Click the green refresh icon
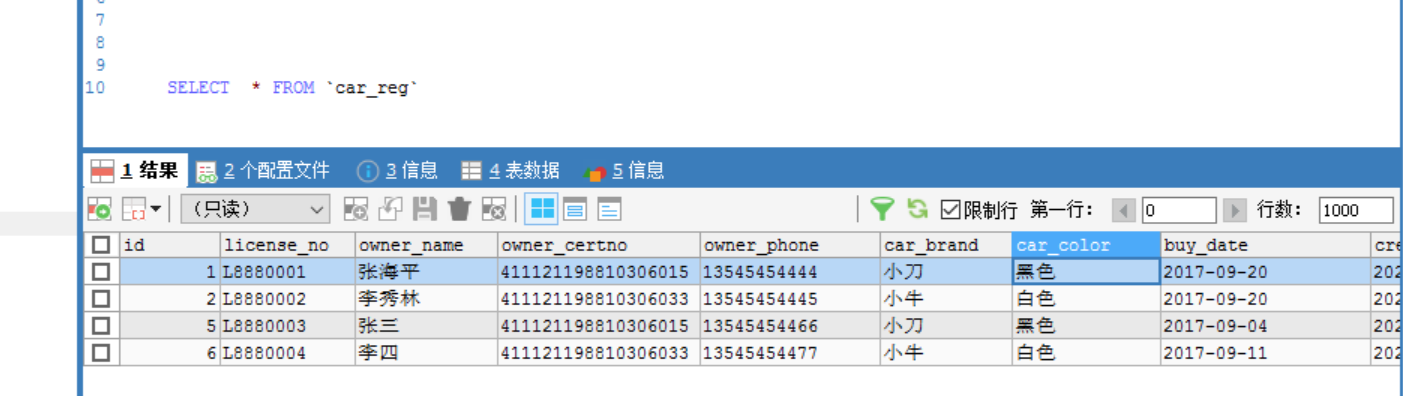Viewport: 1403px width, 396px height. 917,209
